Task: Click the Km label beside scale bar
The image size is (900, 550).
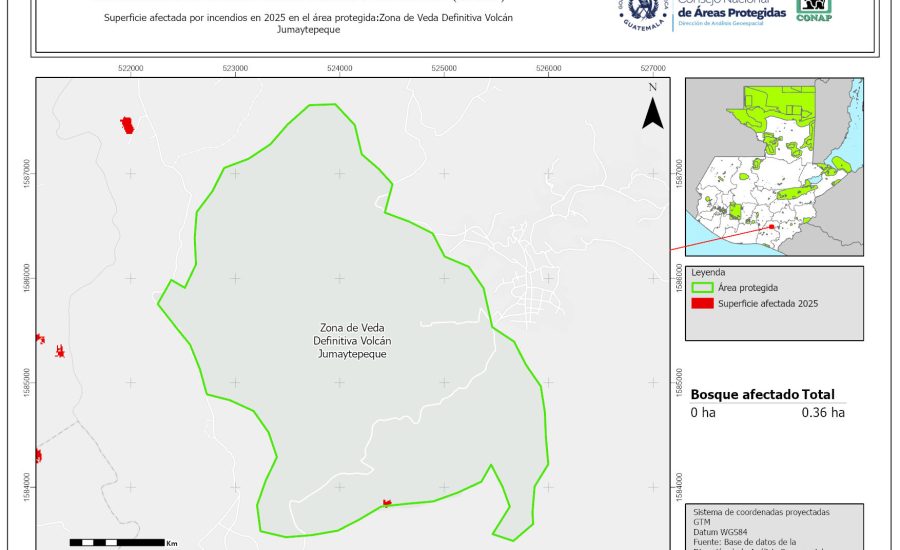Action: point(172,542)
